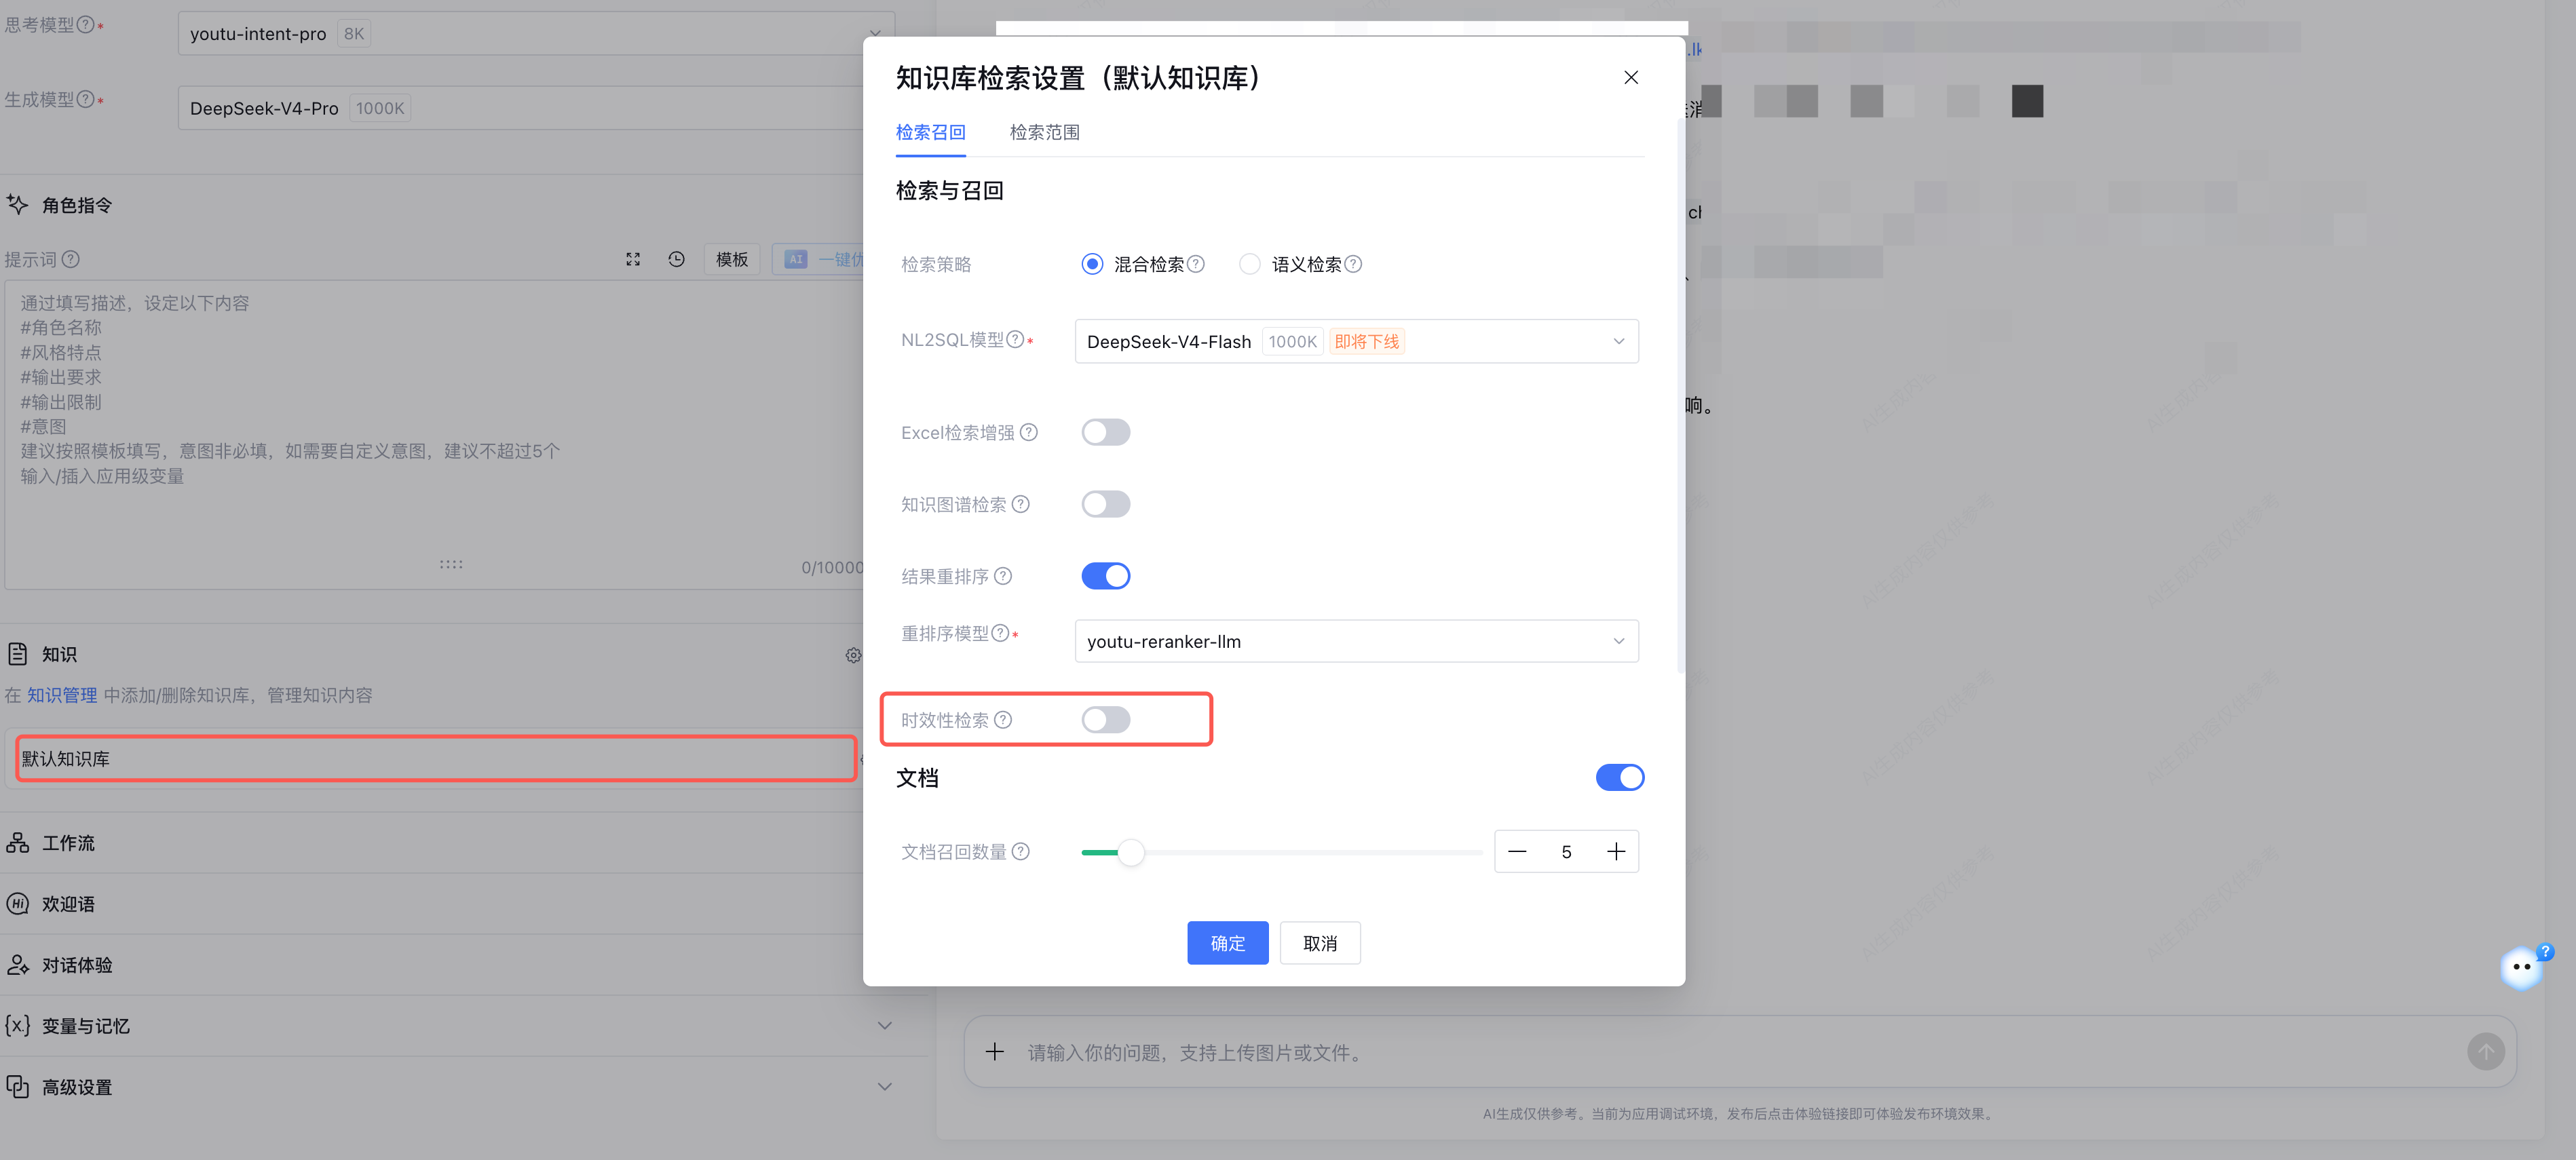Enable the Excel检索增强 toggle
2576x1160 pixels.
(1106, 432)
